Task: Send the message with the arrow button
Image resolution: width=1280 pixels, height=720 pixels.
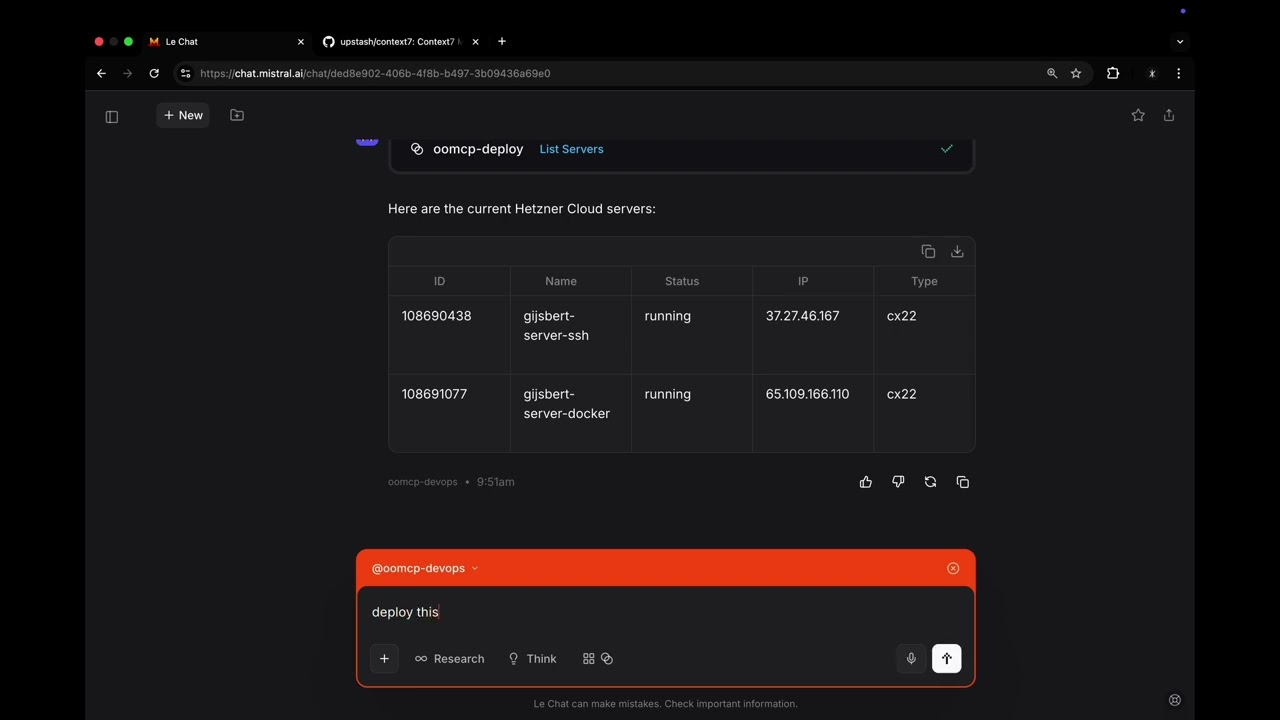Action: (x=947, y=659)
